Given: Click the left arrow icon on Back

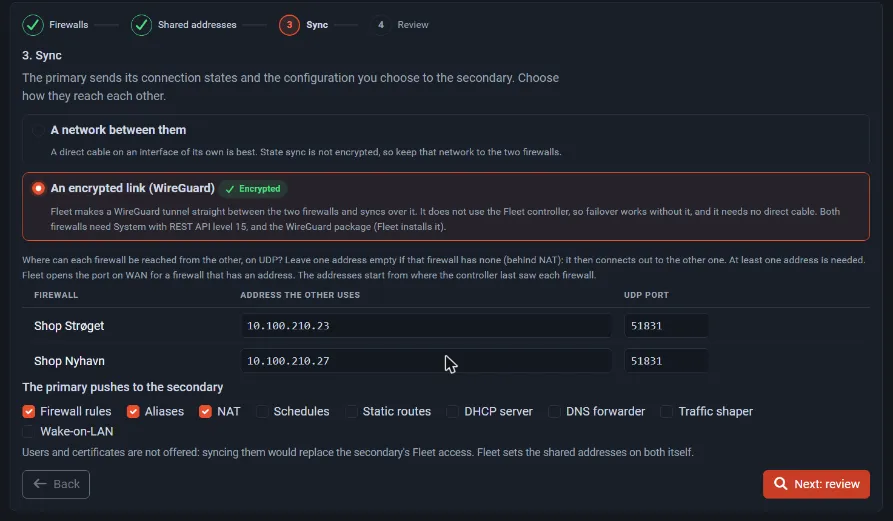Looking at the screenshot, I should (39, 484).
